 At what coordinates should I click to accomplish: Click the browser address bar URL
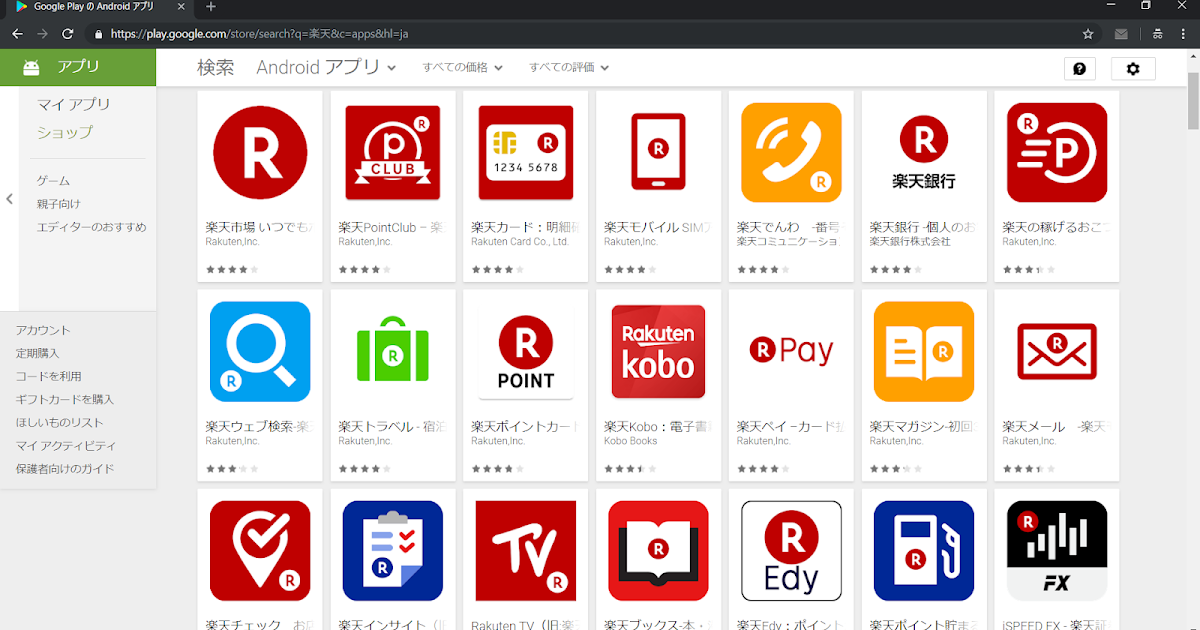tap(260, 33)
